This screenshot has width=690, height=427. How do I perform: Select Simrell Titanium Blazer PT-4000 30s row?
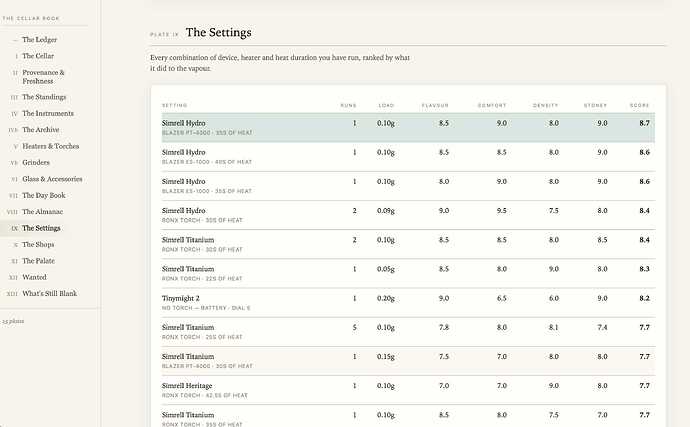point(408,361)
